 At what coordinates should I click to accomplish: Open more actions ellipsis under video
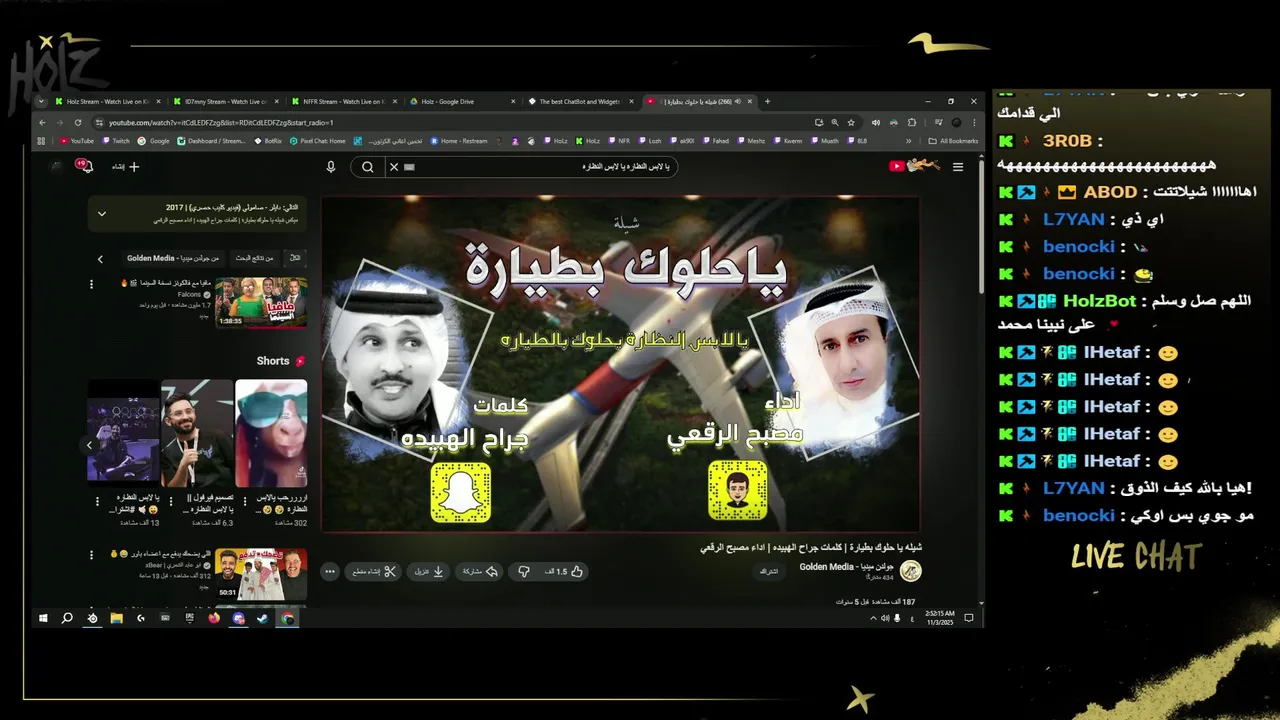point(329,572)
